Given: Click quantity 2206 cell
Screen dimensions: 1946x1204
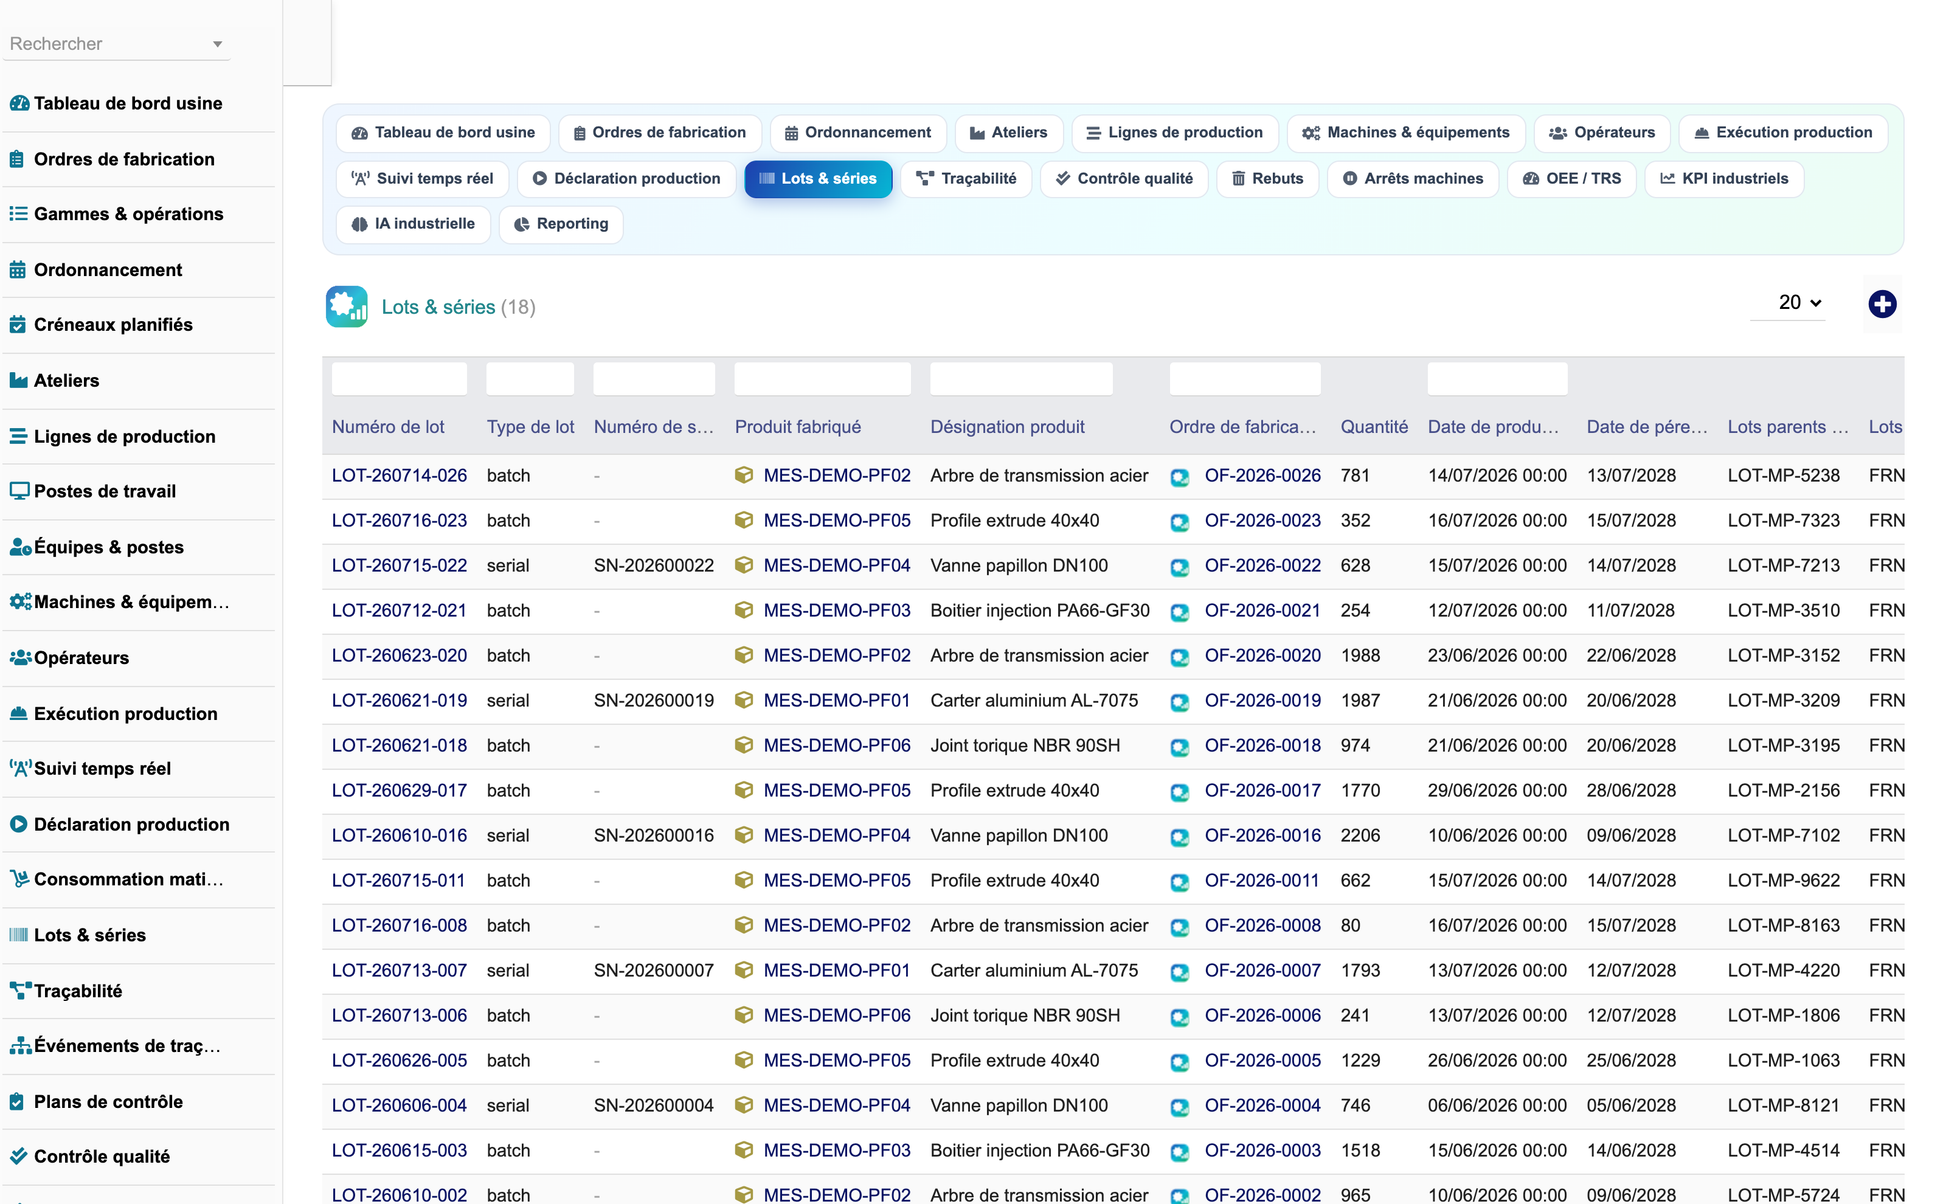Looking at the screenshot, I should (1360, 836).
